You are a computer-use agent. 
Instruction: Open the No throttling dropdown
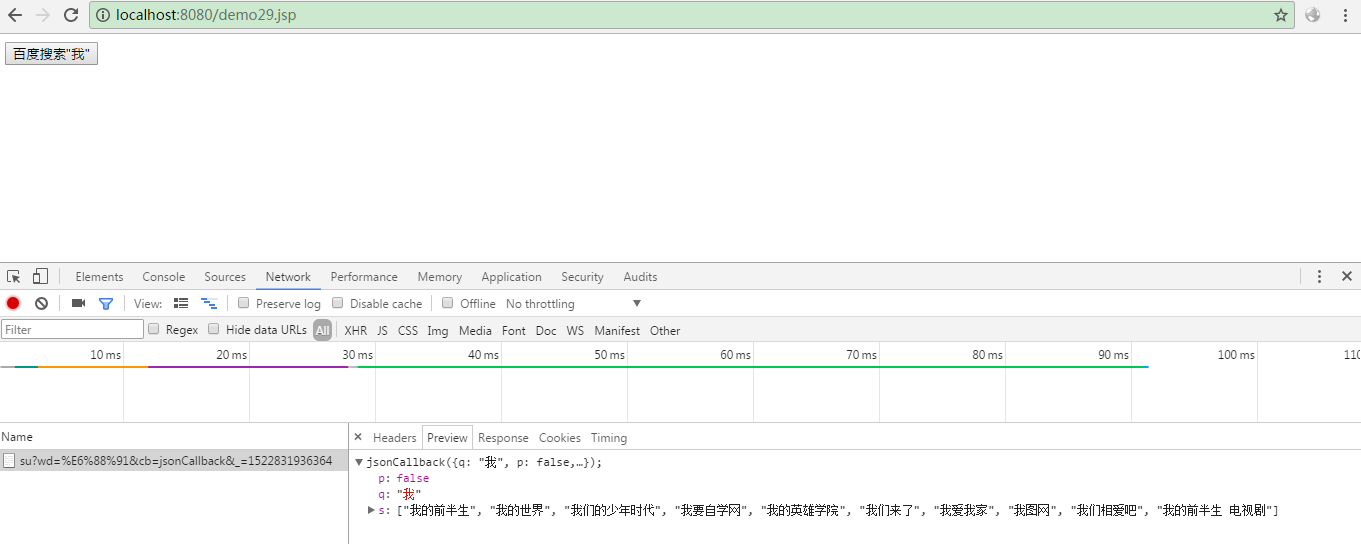tap(574, 303)
